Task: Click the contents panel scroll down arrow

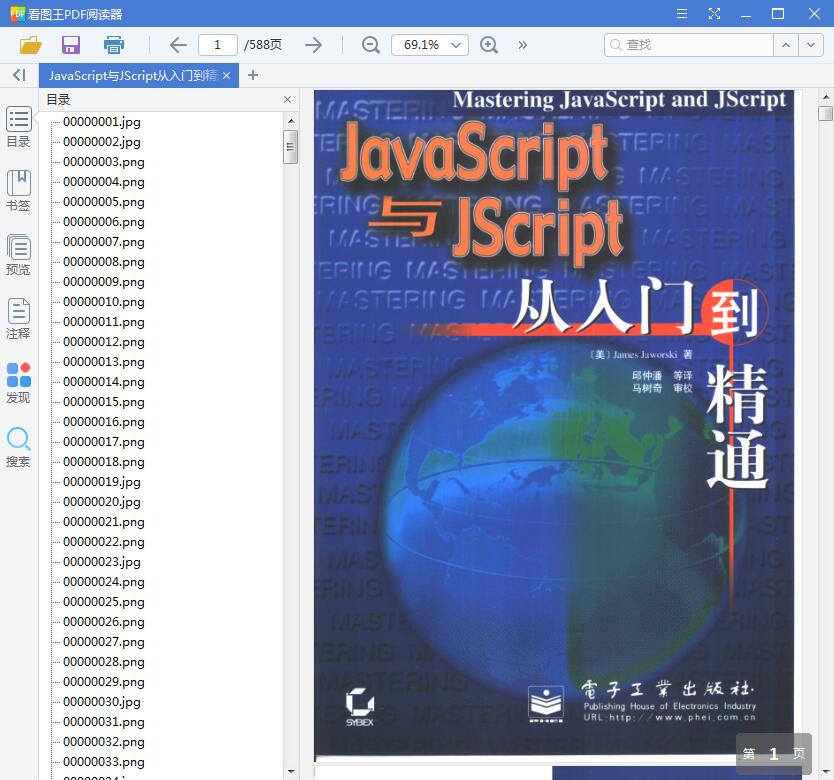Action: pos(290,771)
